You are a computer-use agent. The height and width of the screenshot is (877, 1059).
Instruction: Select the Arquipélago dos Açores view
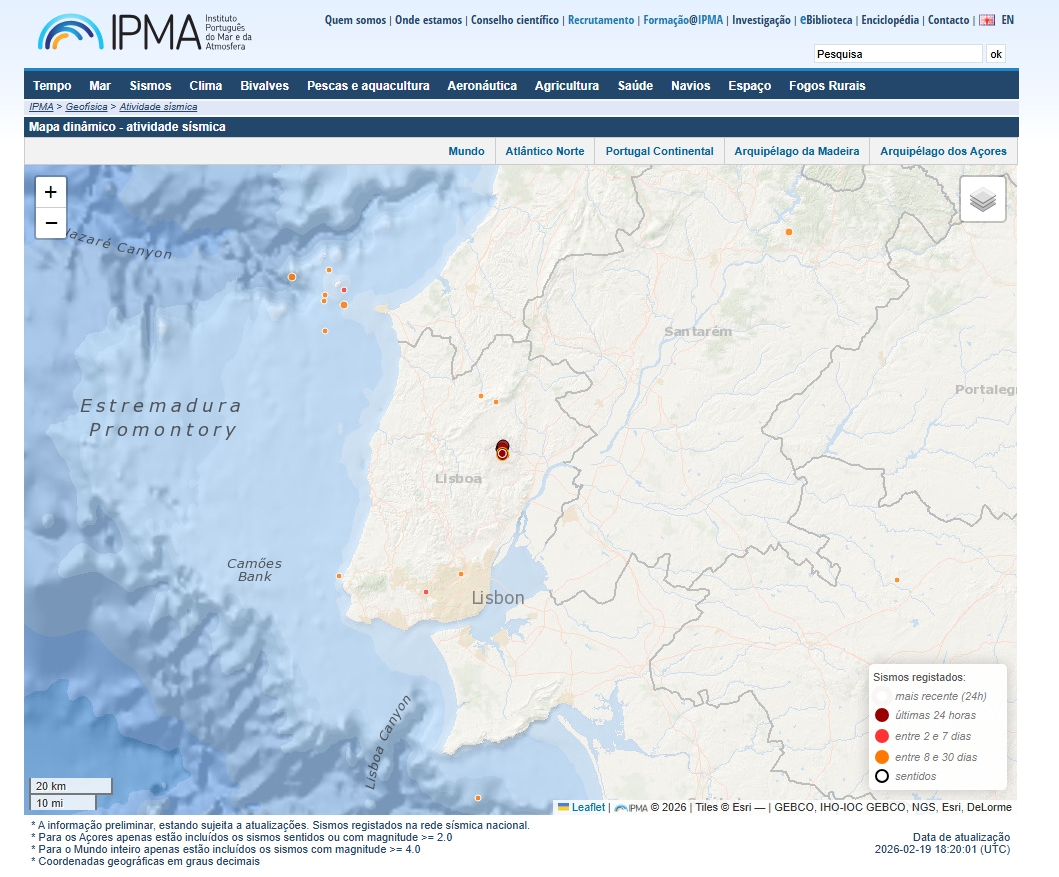943,152
